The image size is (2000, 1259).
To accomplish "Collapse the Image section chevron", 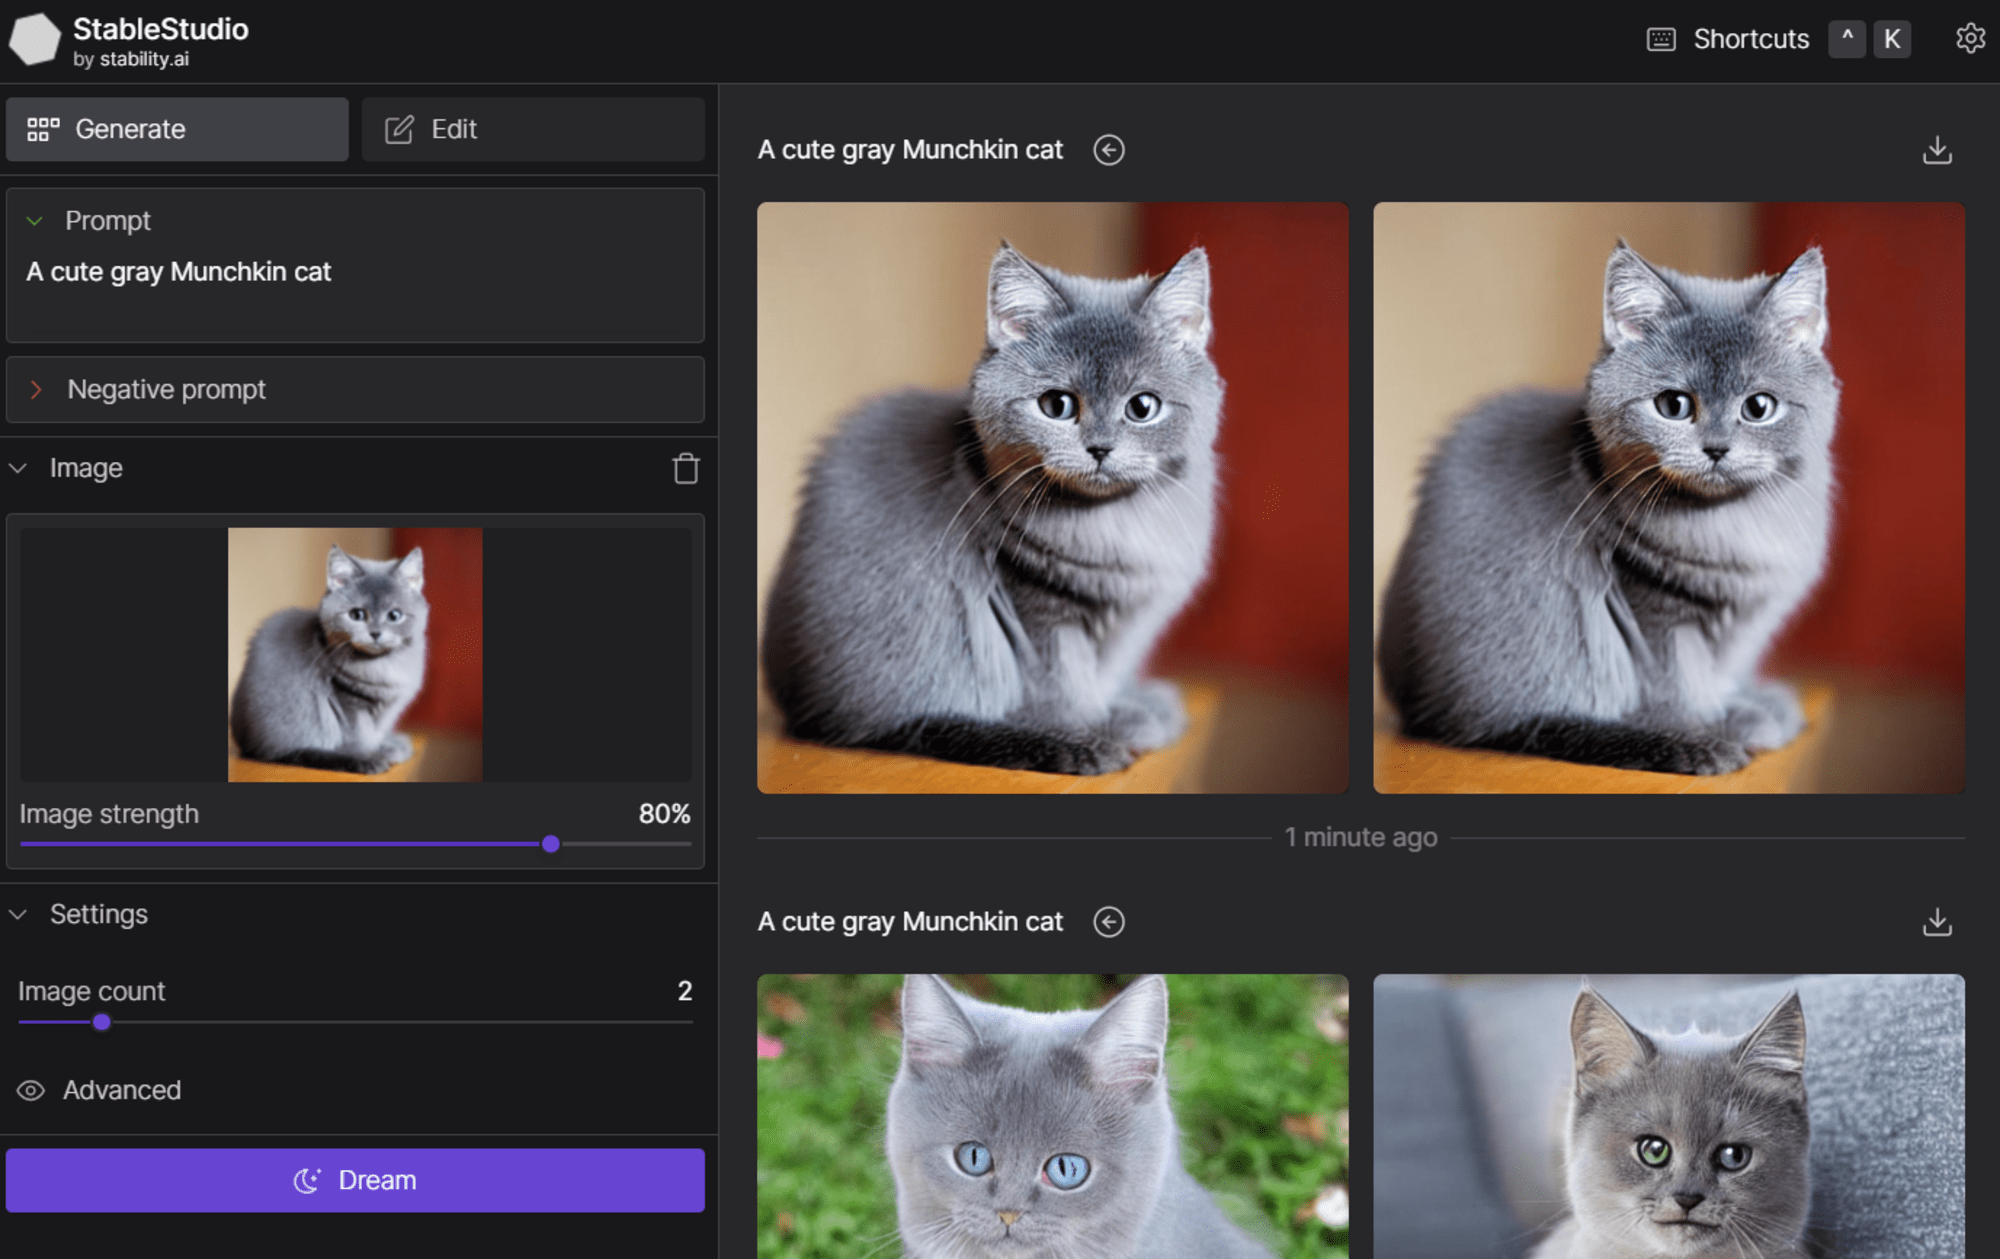I will click(x=18, y=468).
